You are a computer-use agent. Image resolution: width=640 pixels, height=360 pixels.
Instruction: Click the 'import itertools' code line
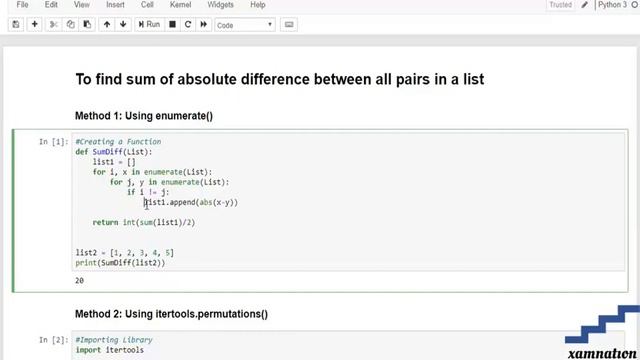[109, 350]
